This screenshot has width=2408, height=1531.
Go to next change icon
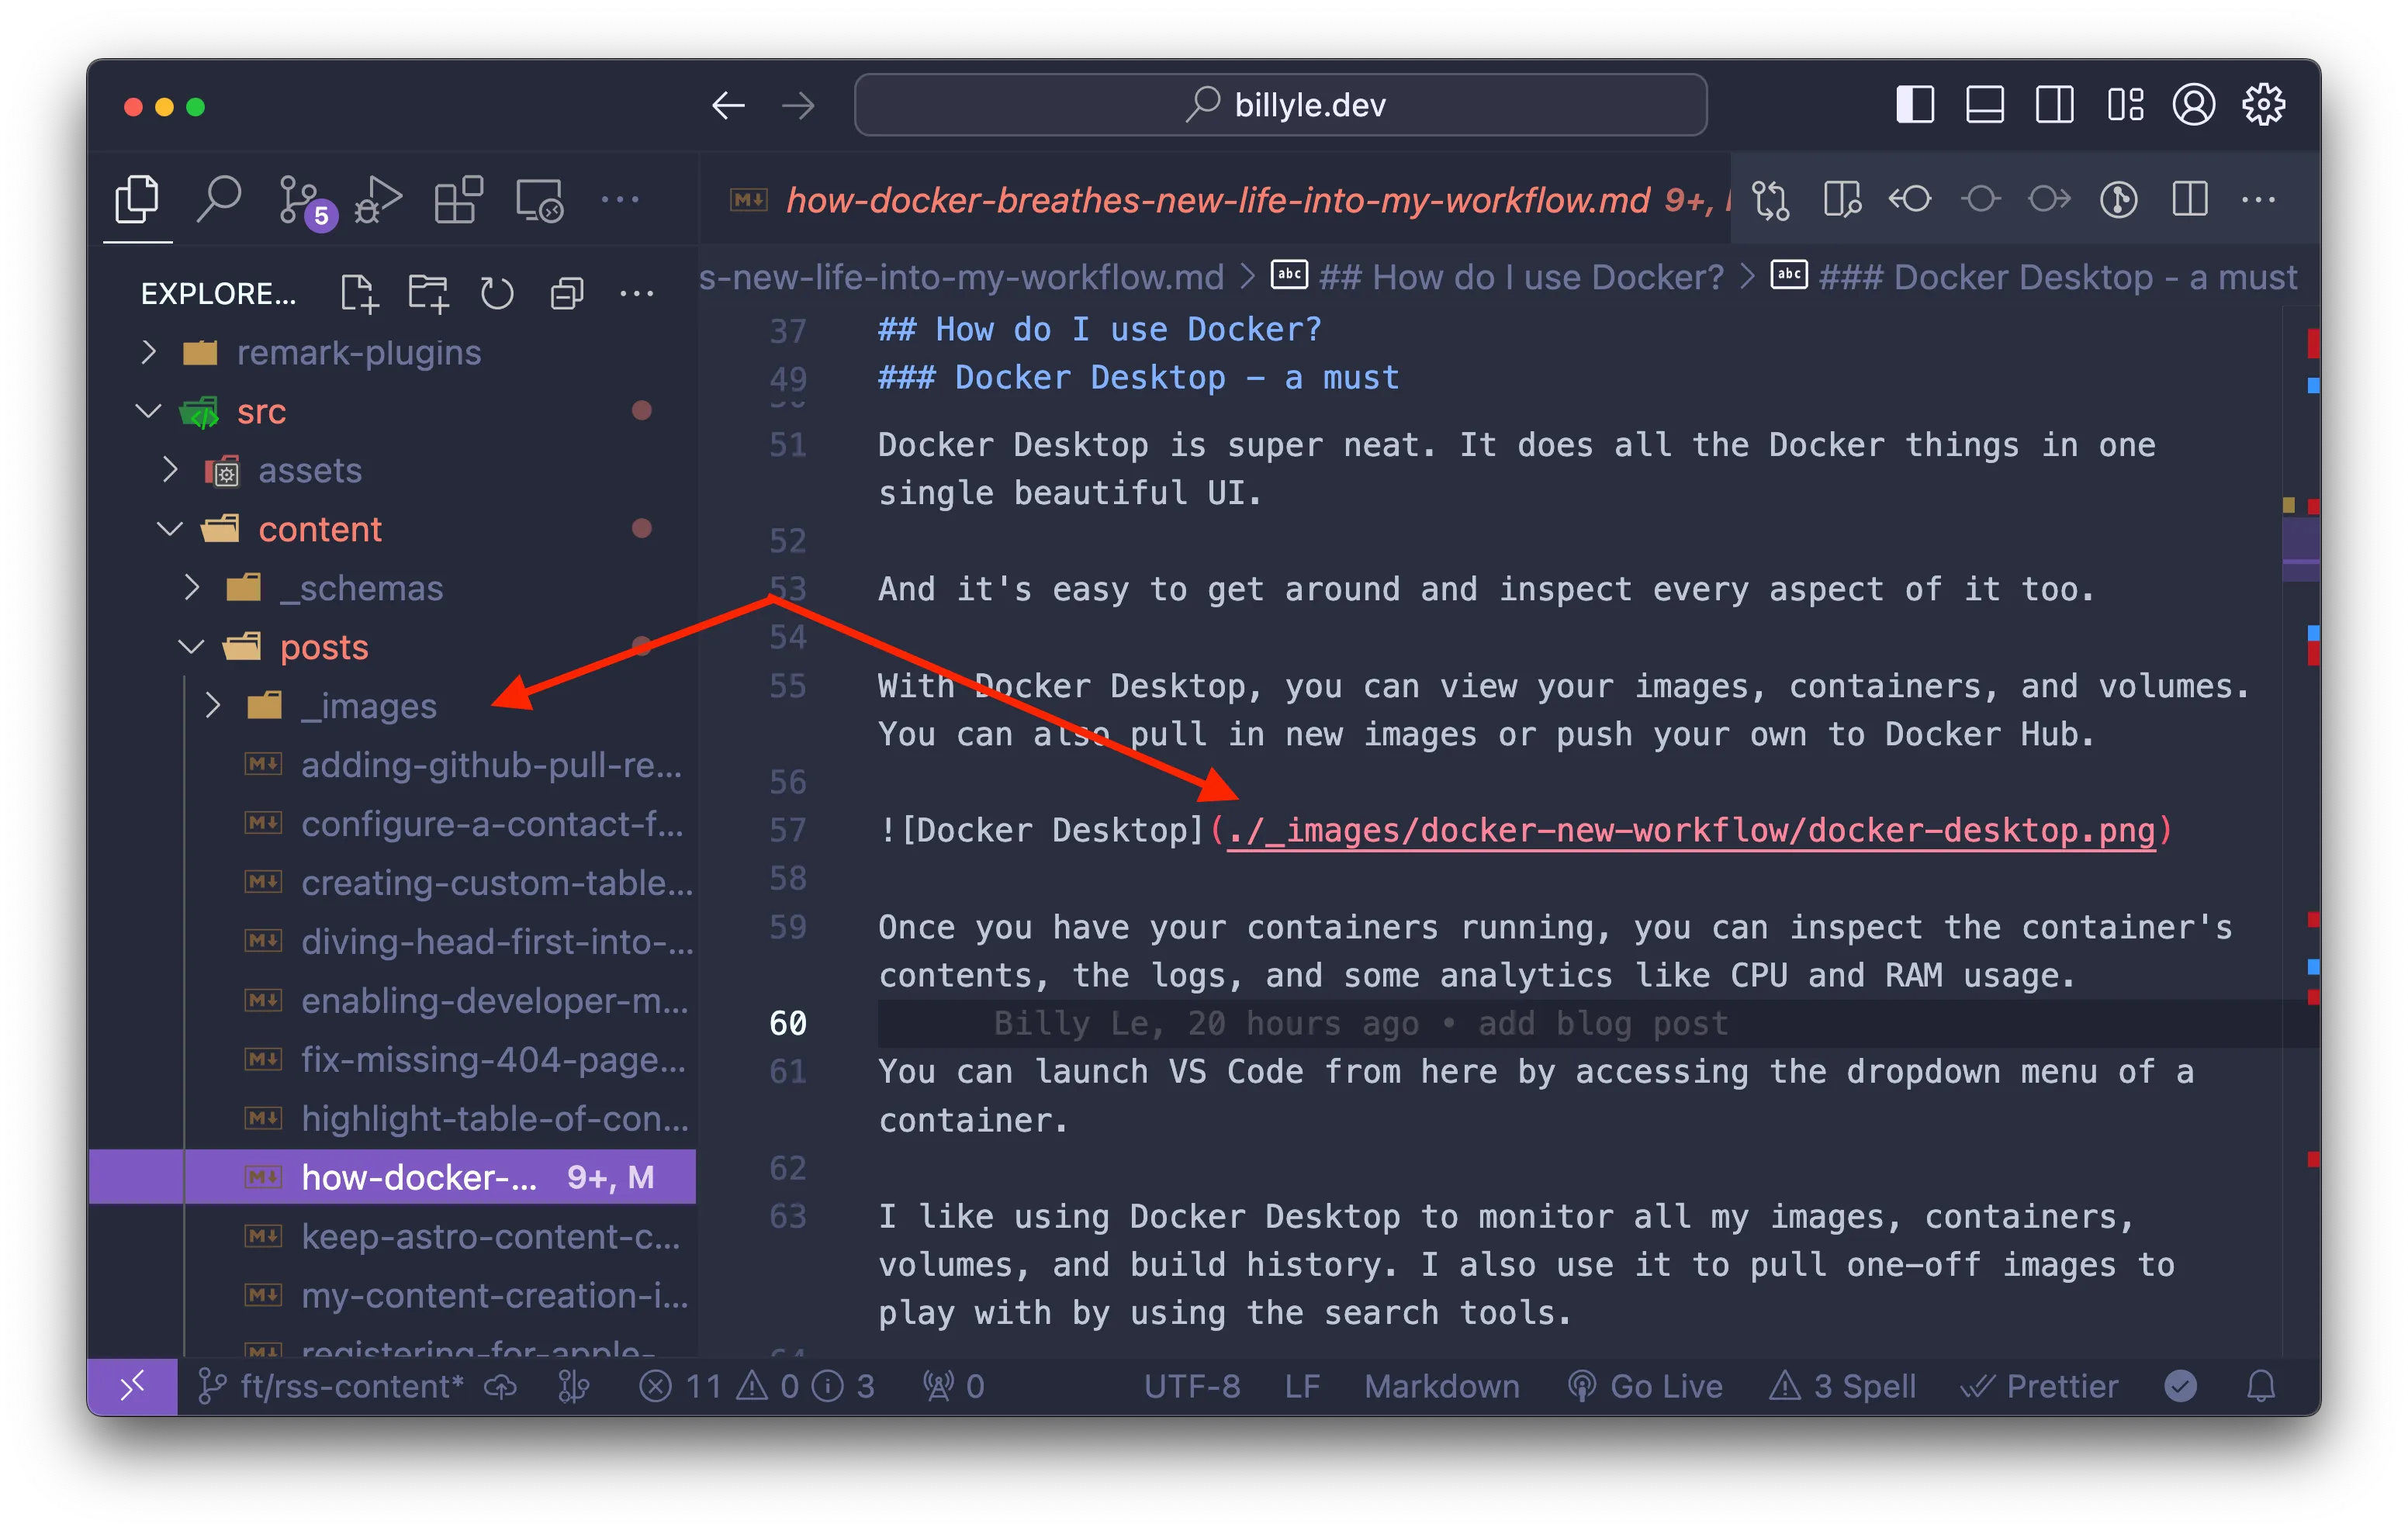(x=2049, y=199)
